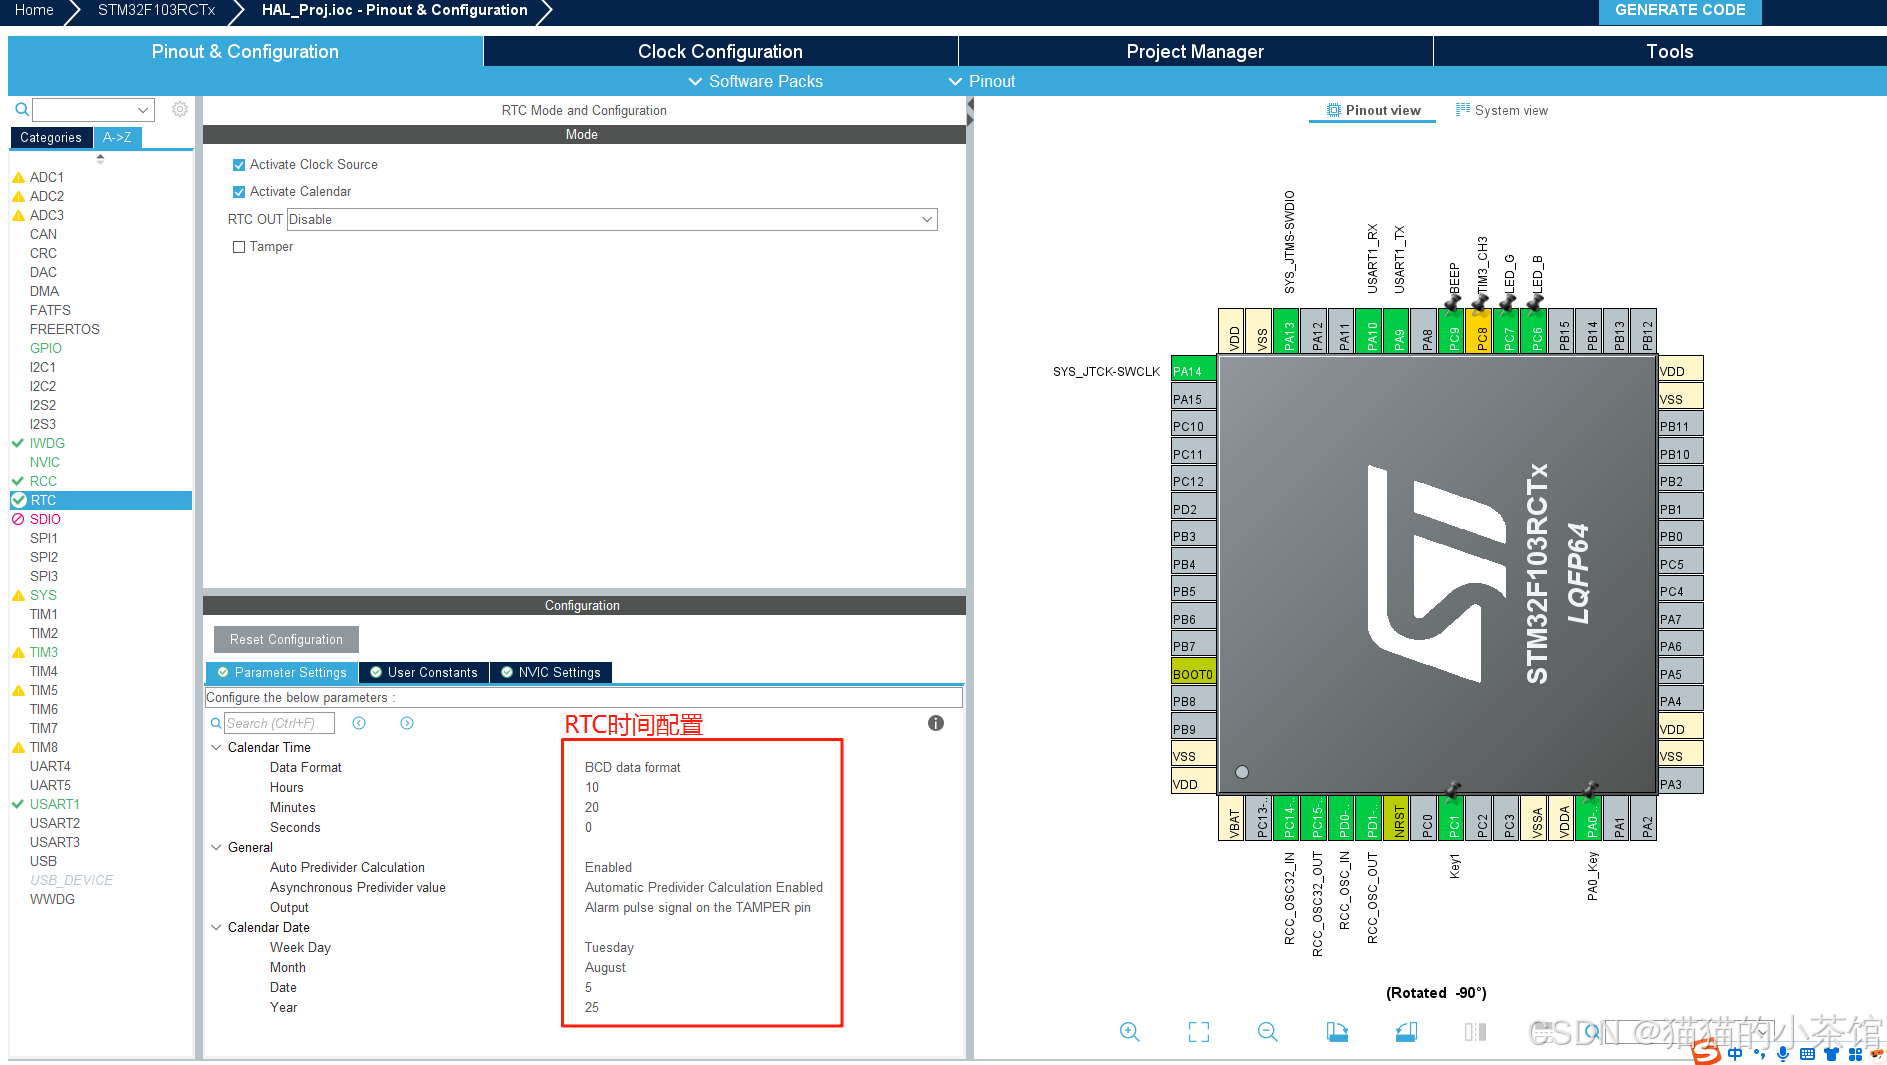The image size is (1887, 1065).
Task: Click the Hours value 10
Action: point(592,787)
